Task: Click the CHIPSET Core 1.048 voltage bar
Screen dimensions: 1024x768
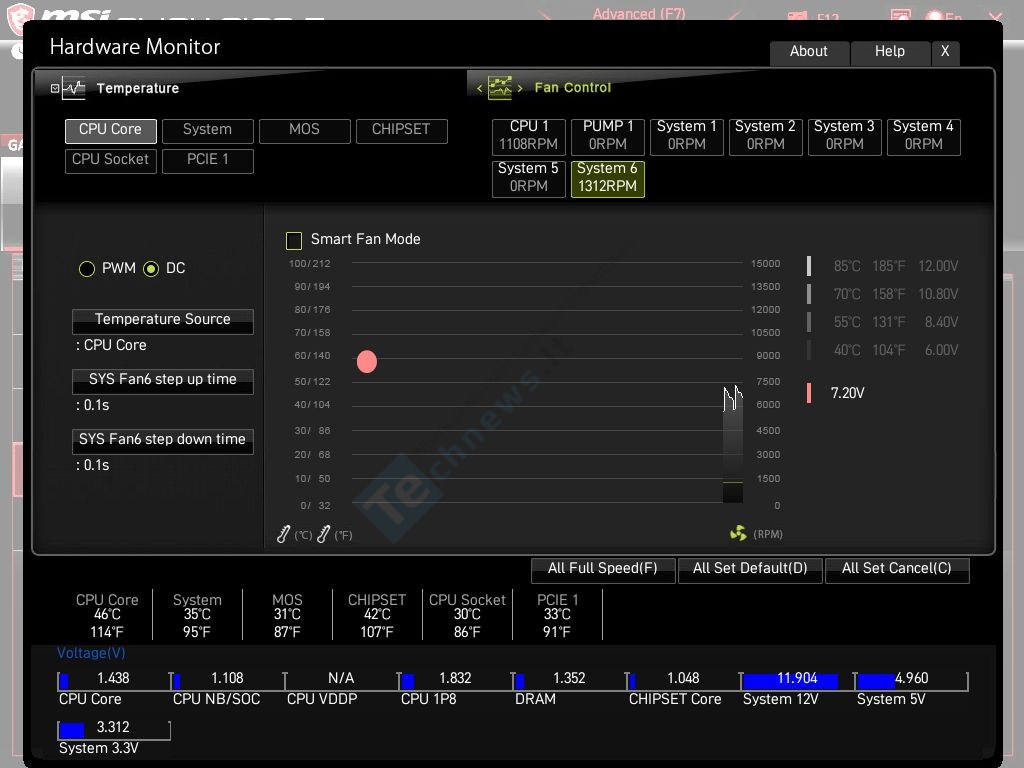Action: pyautogui.click(x=683, y=680)
